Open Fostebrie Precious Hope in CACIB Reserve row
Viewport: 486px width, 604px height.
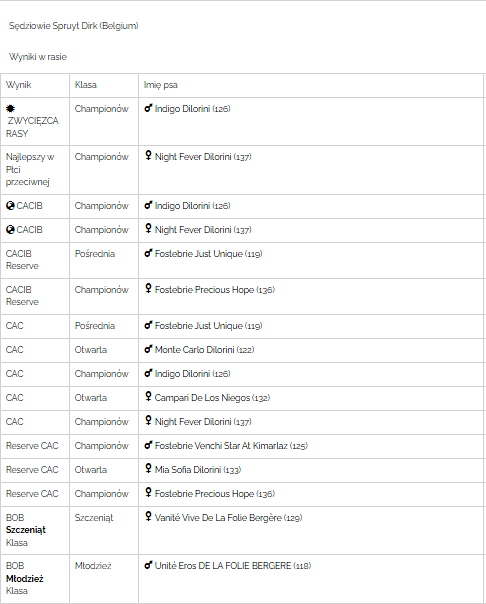coord(215,290)
